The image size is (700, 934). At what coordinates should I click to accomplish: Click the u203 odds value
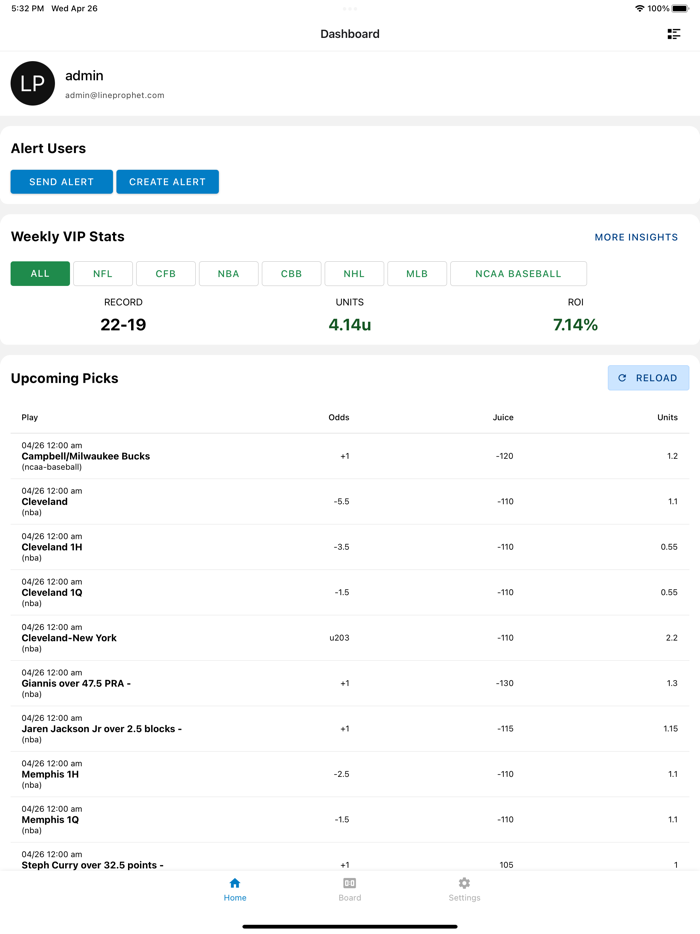click(x=339, y=638)
